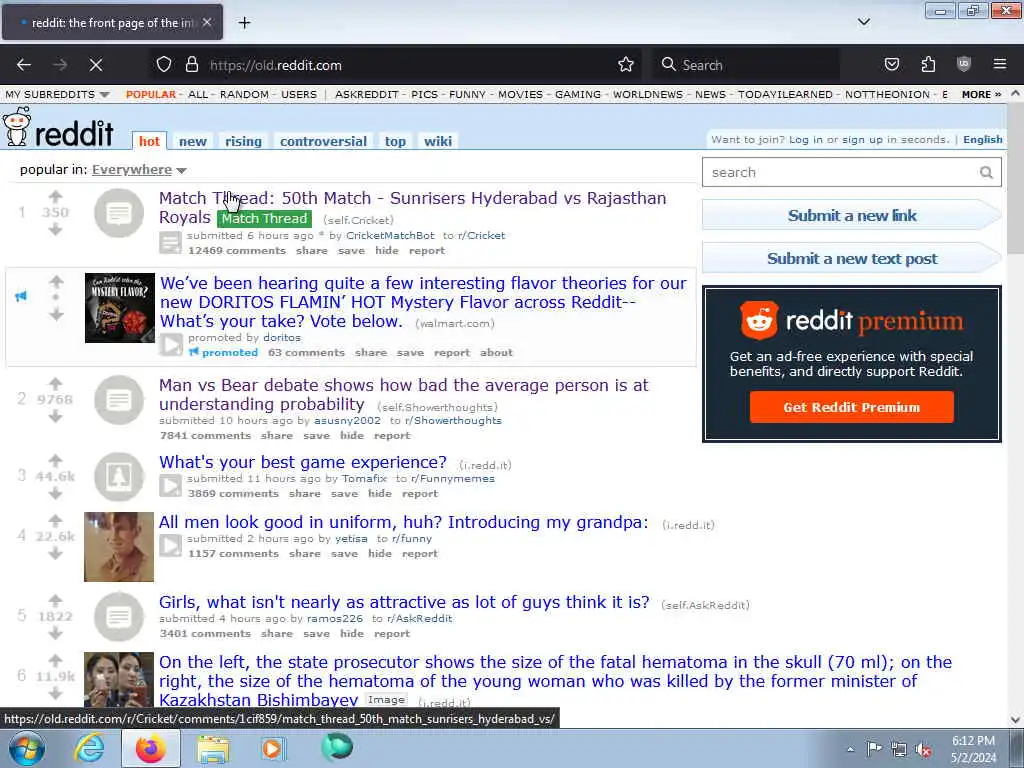Viewport: 1024px width, 768px height.
Task: Switch to the top tab
Action: 395,141
